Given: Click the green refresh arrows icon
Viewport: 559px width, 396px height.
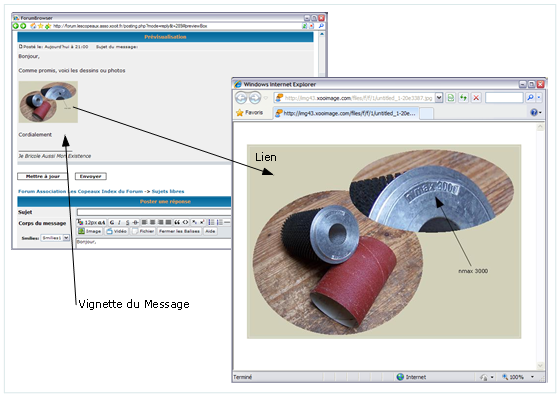Looking at the screenshot, I should pos(463,97).
